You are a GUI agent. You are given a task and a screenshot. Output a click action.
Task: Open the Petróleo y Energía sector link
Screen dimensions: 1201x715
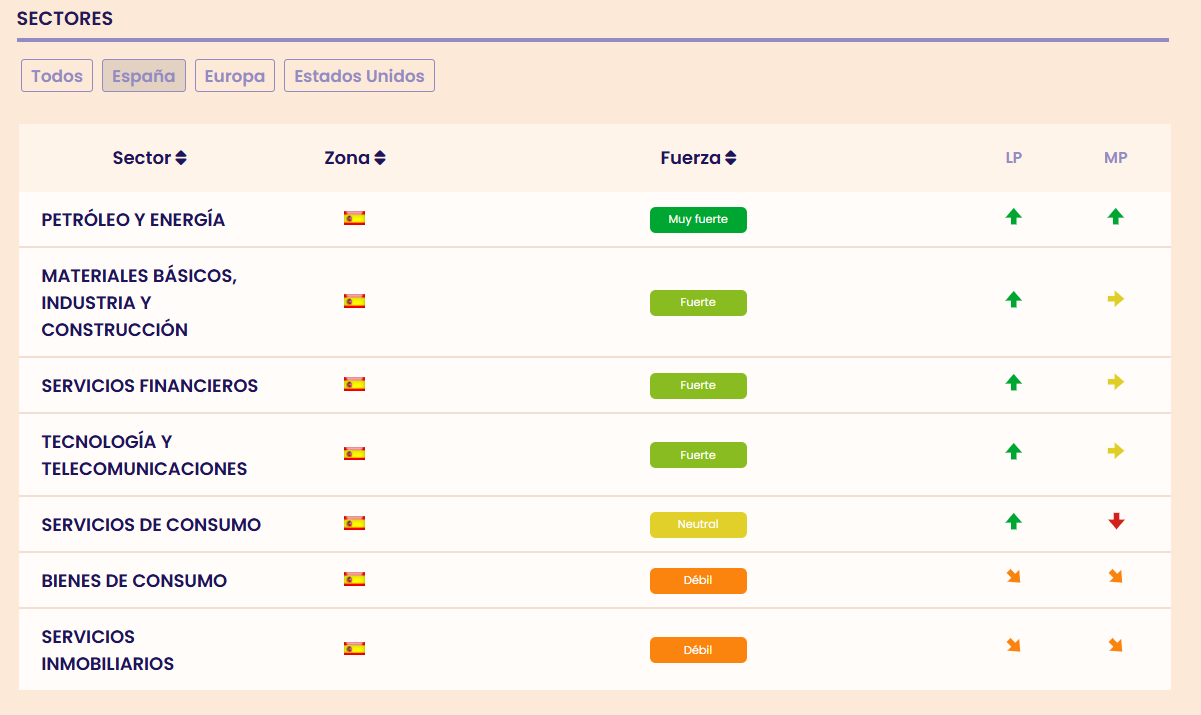coord(133,220)
